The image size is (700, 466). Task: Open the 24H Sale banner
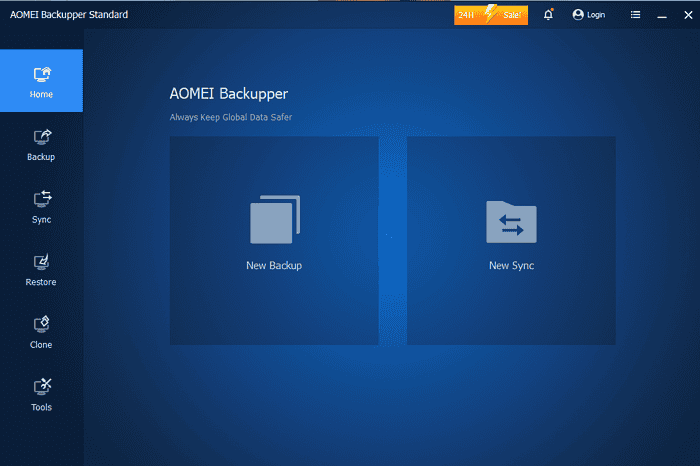[491, 15]
